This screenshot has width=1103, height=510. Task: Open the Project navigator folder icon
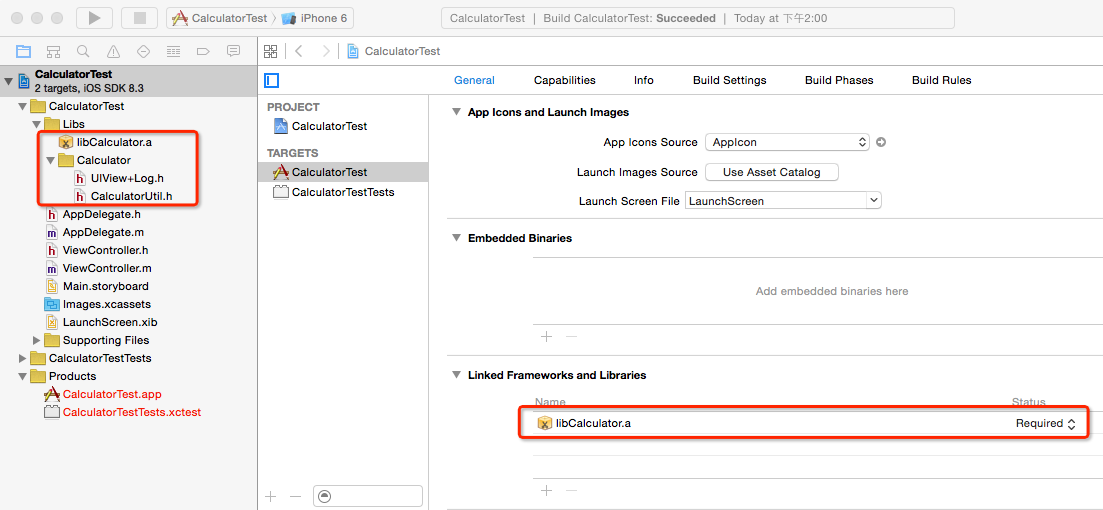[23, 51]
